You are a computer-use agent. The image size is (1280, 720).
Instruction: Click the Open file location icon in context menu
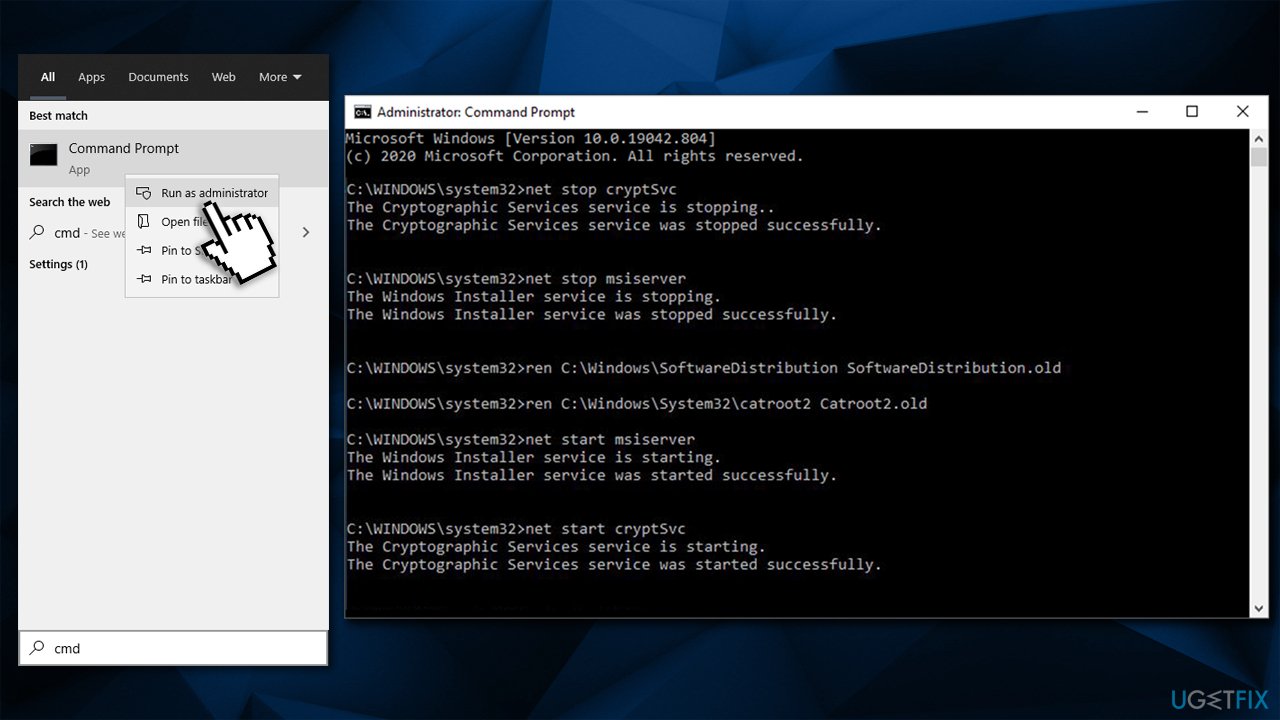[144, 222]
